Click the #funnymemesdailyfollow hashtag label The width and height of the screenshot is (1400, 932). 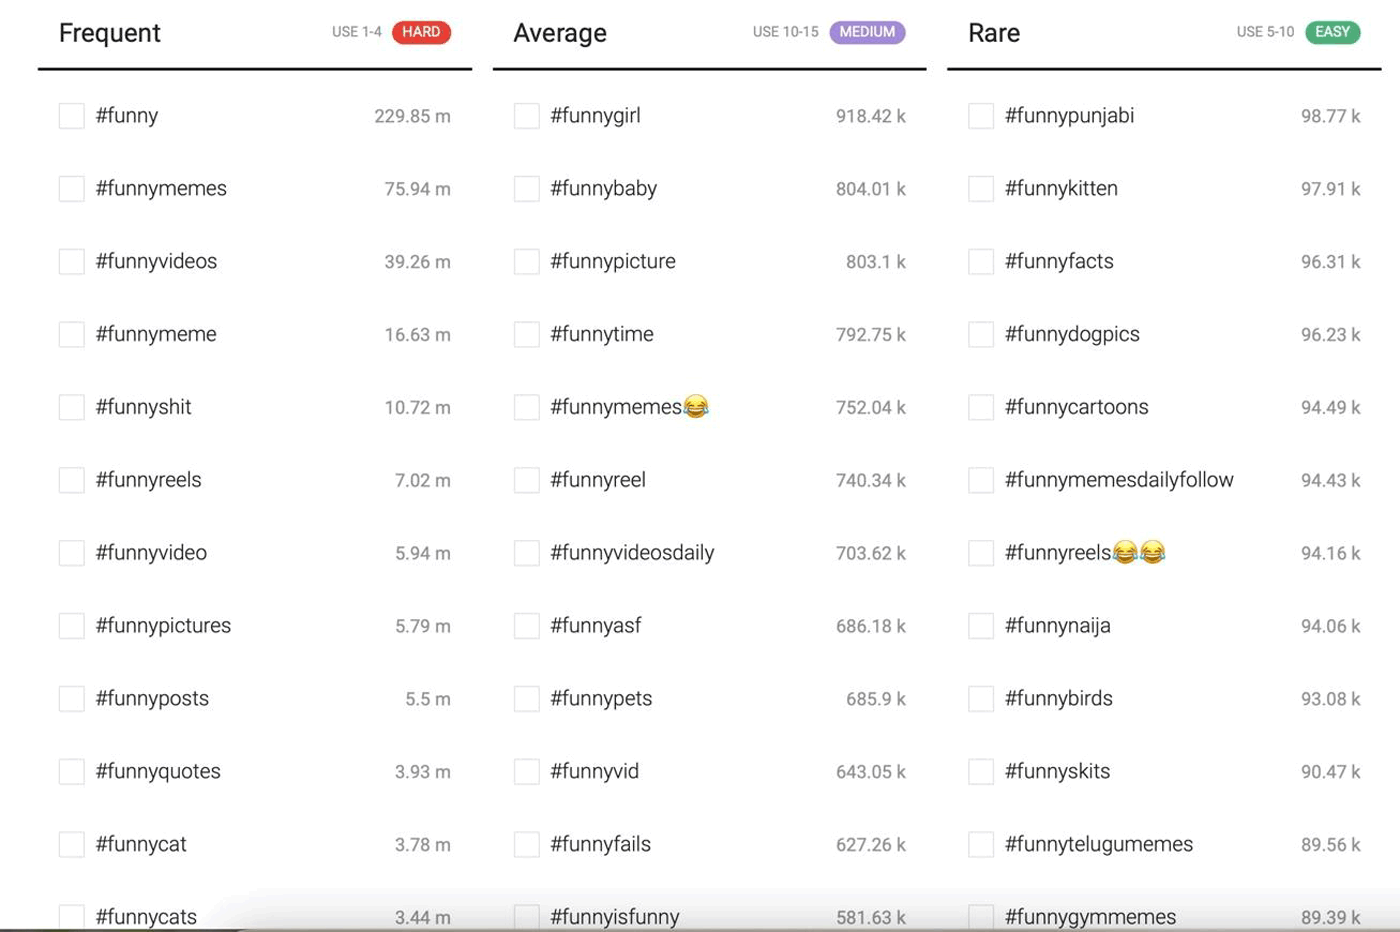pyautogui.click(x=1119, y=480)
